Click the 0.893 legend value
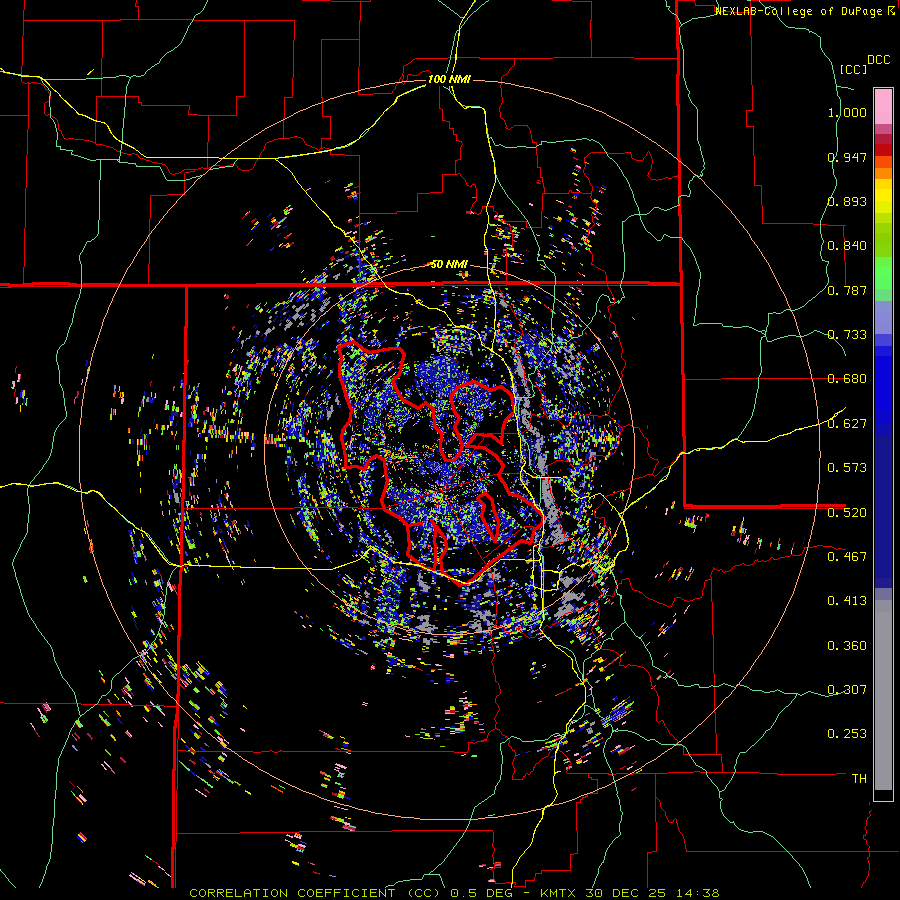 (x=847, y=201)
